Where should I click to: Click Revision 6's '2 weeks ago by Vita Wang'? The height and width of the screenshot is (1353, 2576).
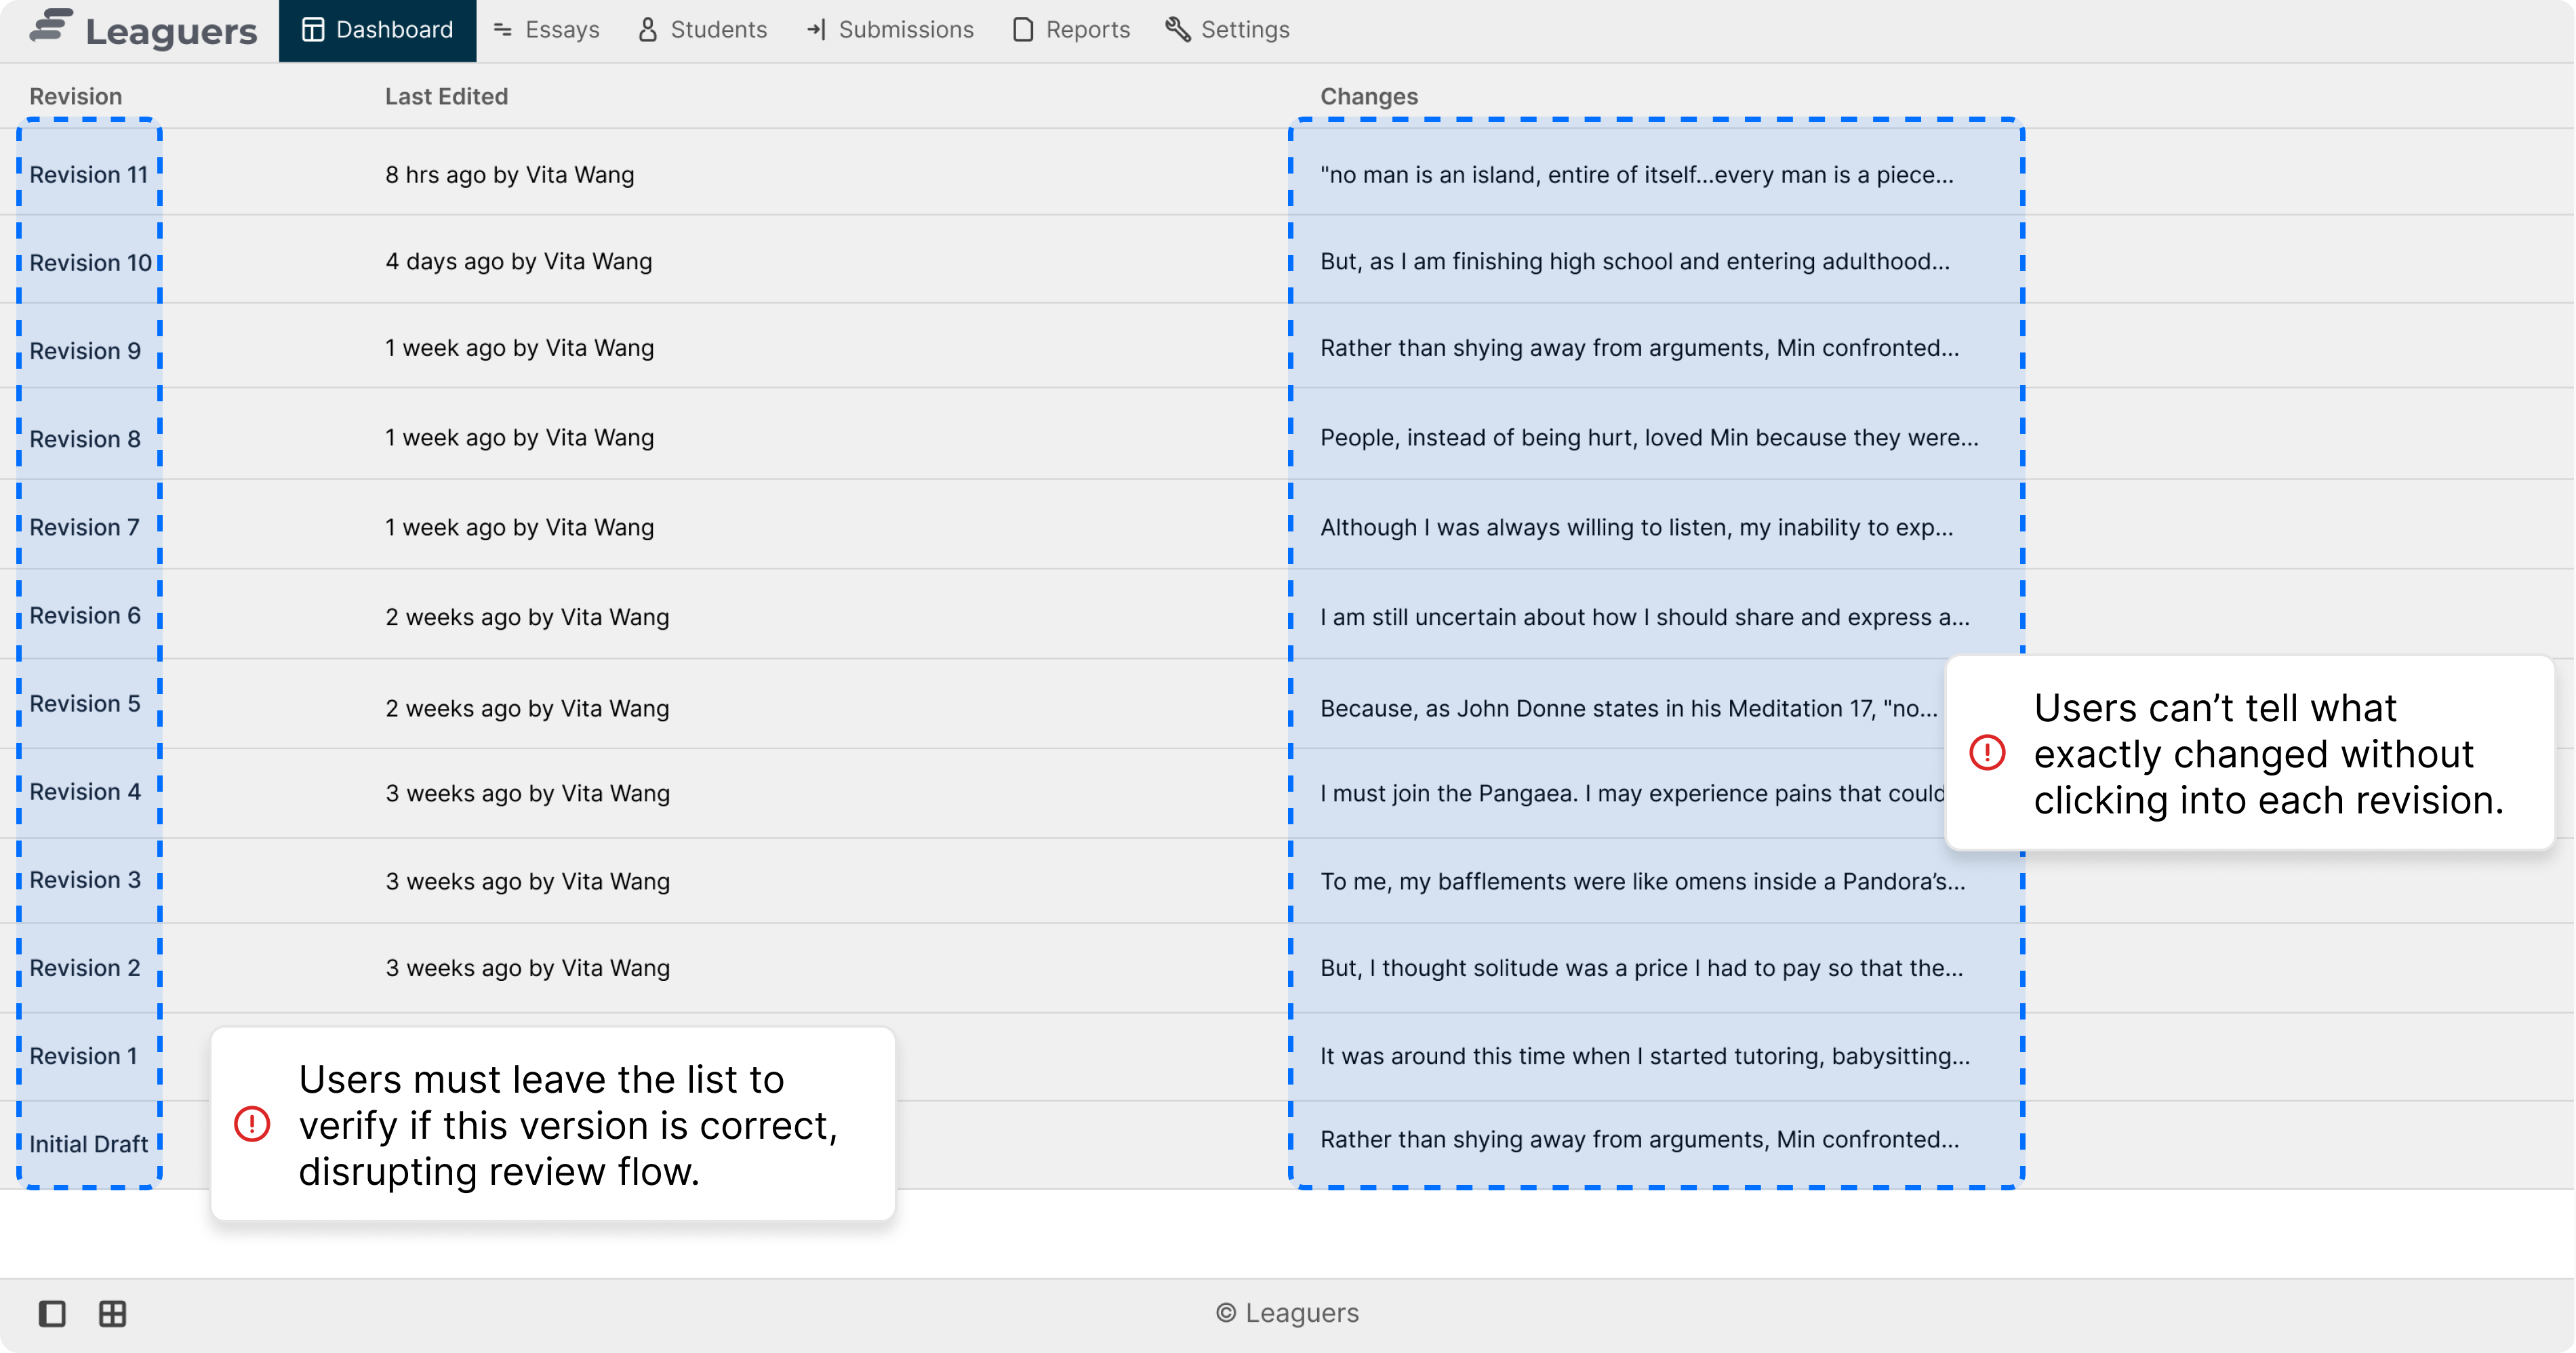click(x=527, y=617)
